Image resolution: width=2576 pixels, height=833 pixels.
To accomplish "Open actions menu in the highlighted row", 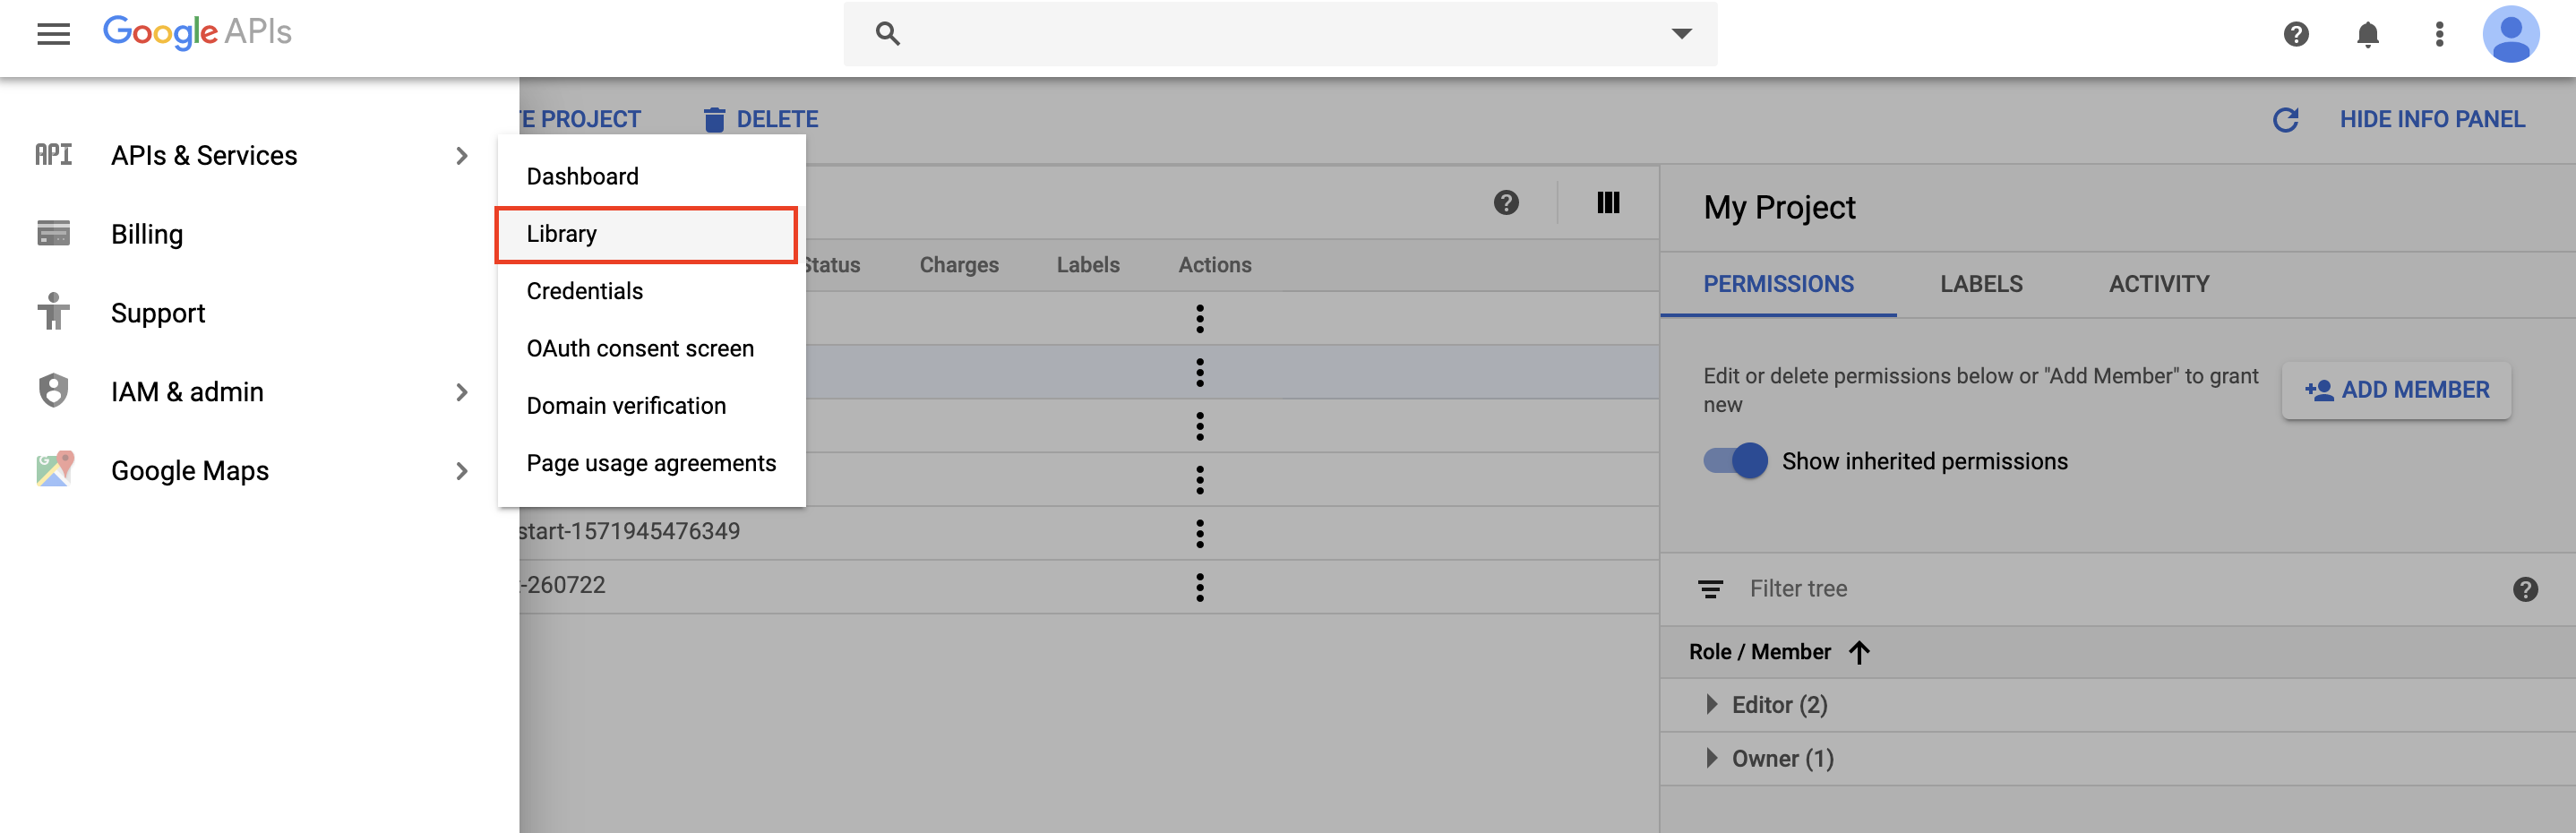I will [1199, 373].
